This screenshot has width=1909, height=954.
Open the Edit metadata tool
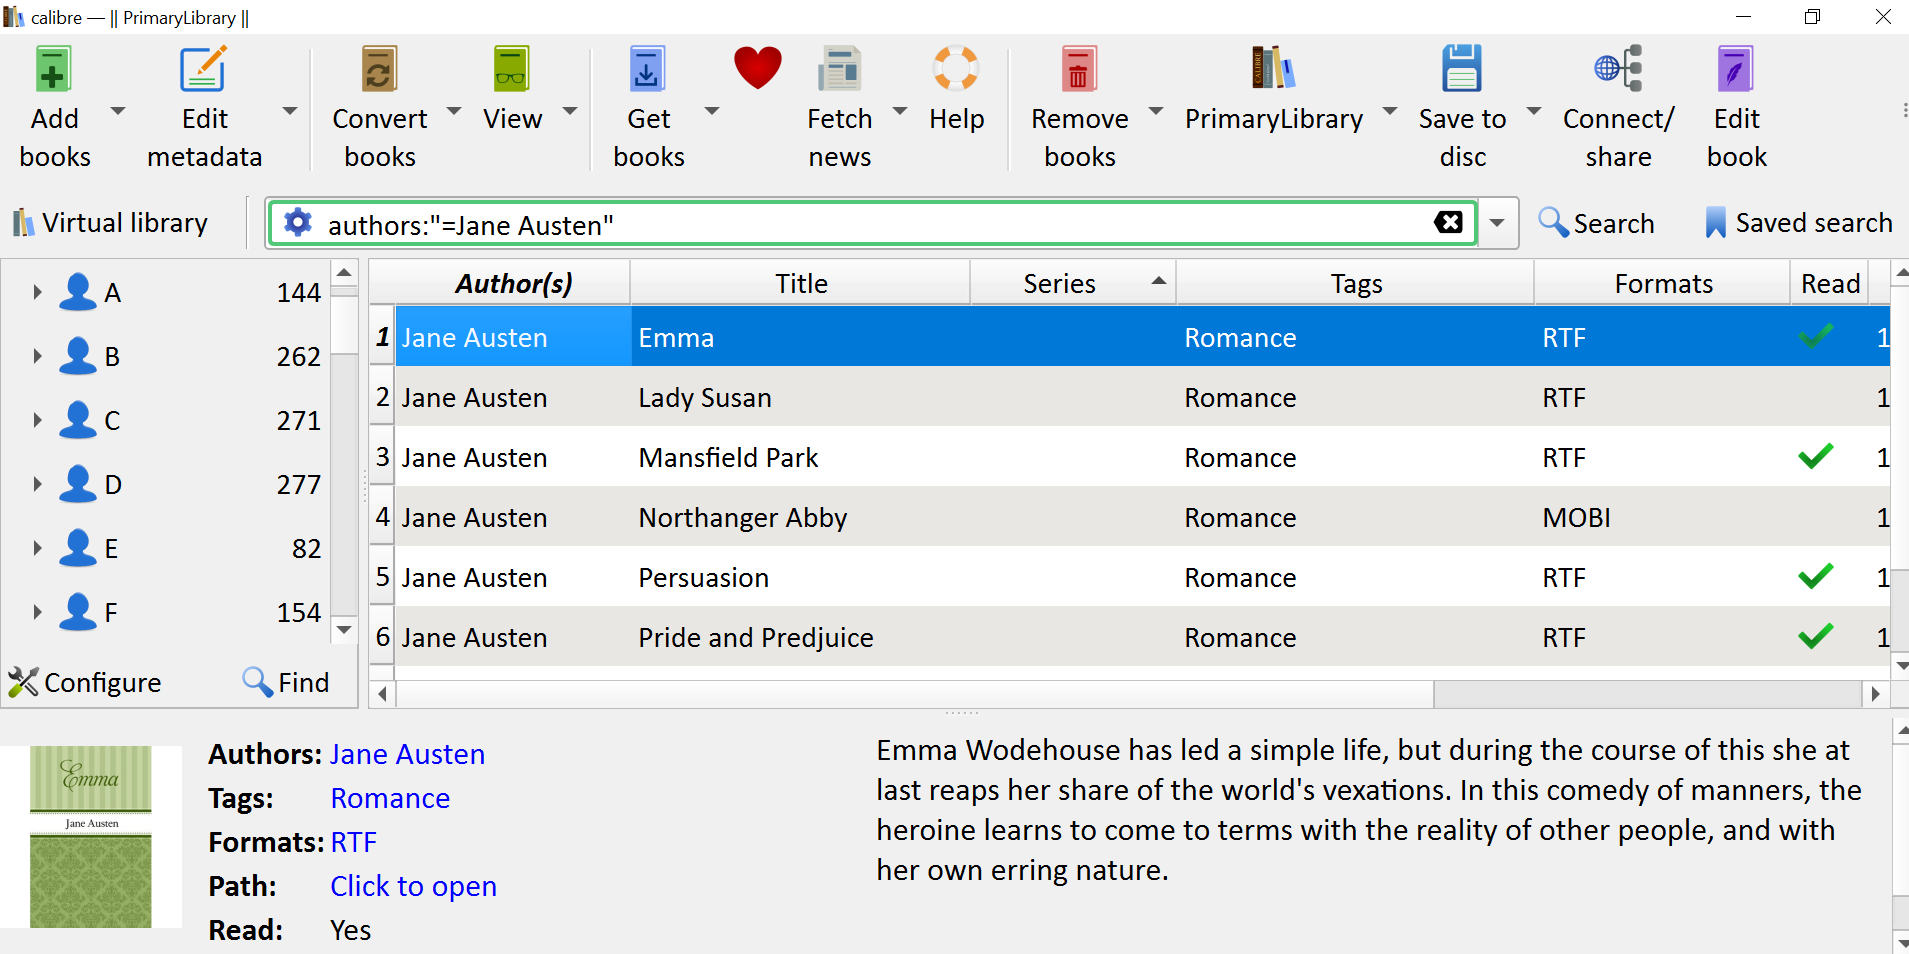click(204, 70)
